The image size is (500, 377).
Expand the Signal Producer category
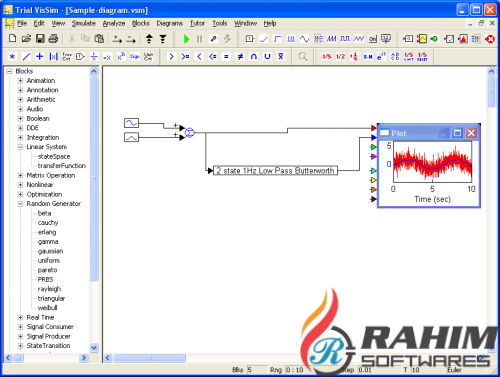point(20,336)
